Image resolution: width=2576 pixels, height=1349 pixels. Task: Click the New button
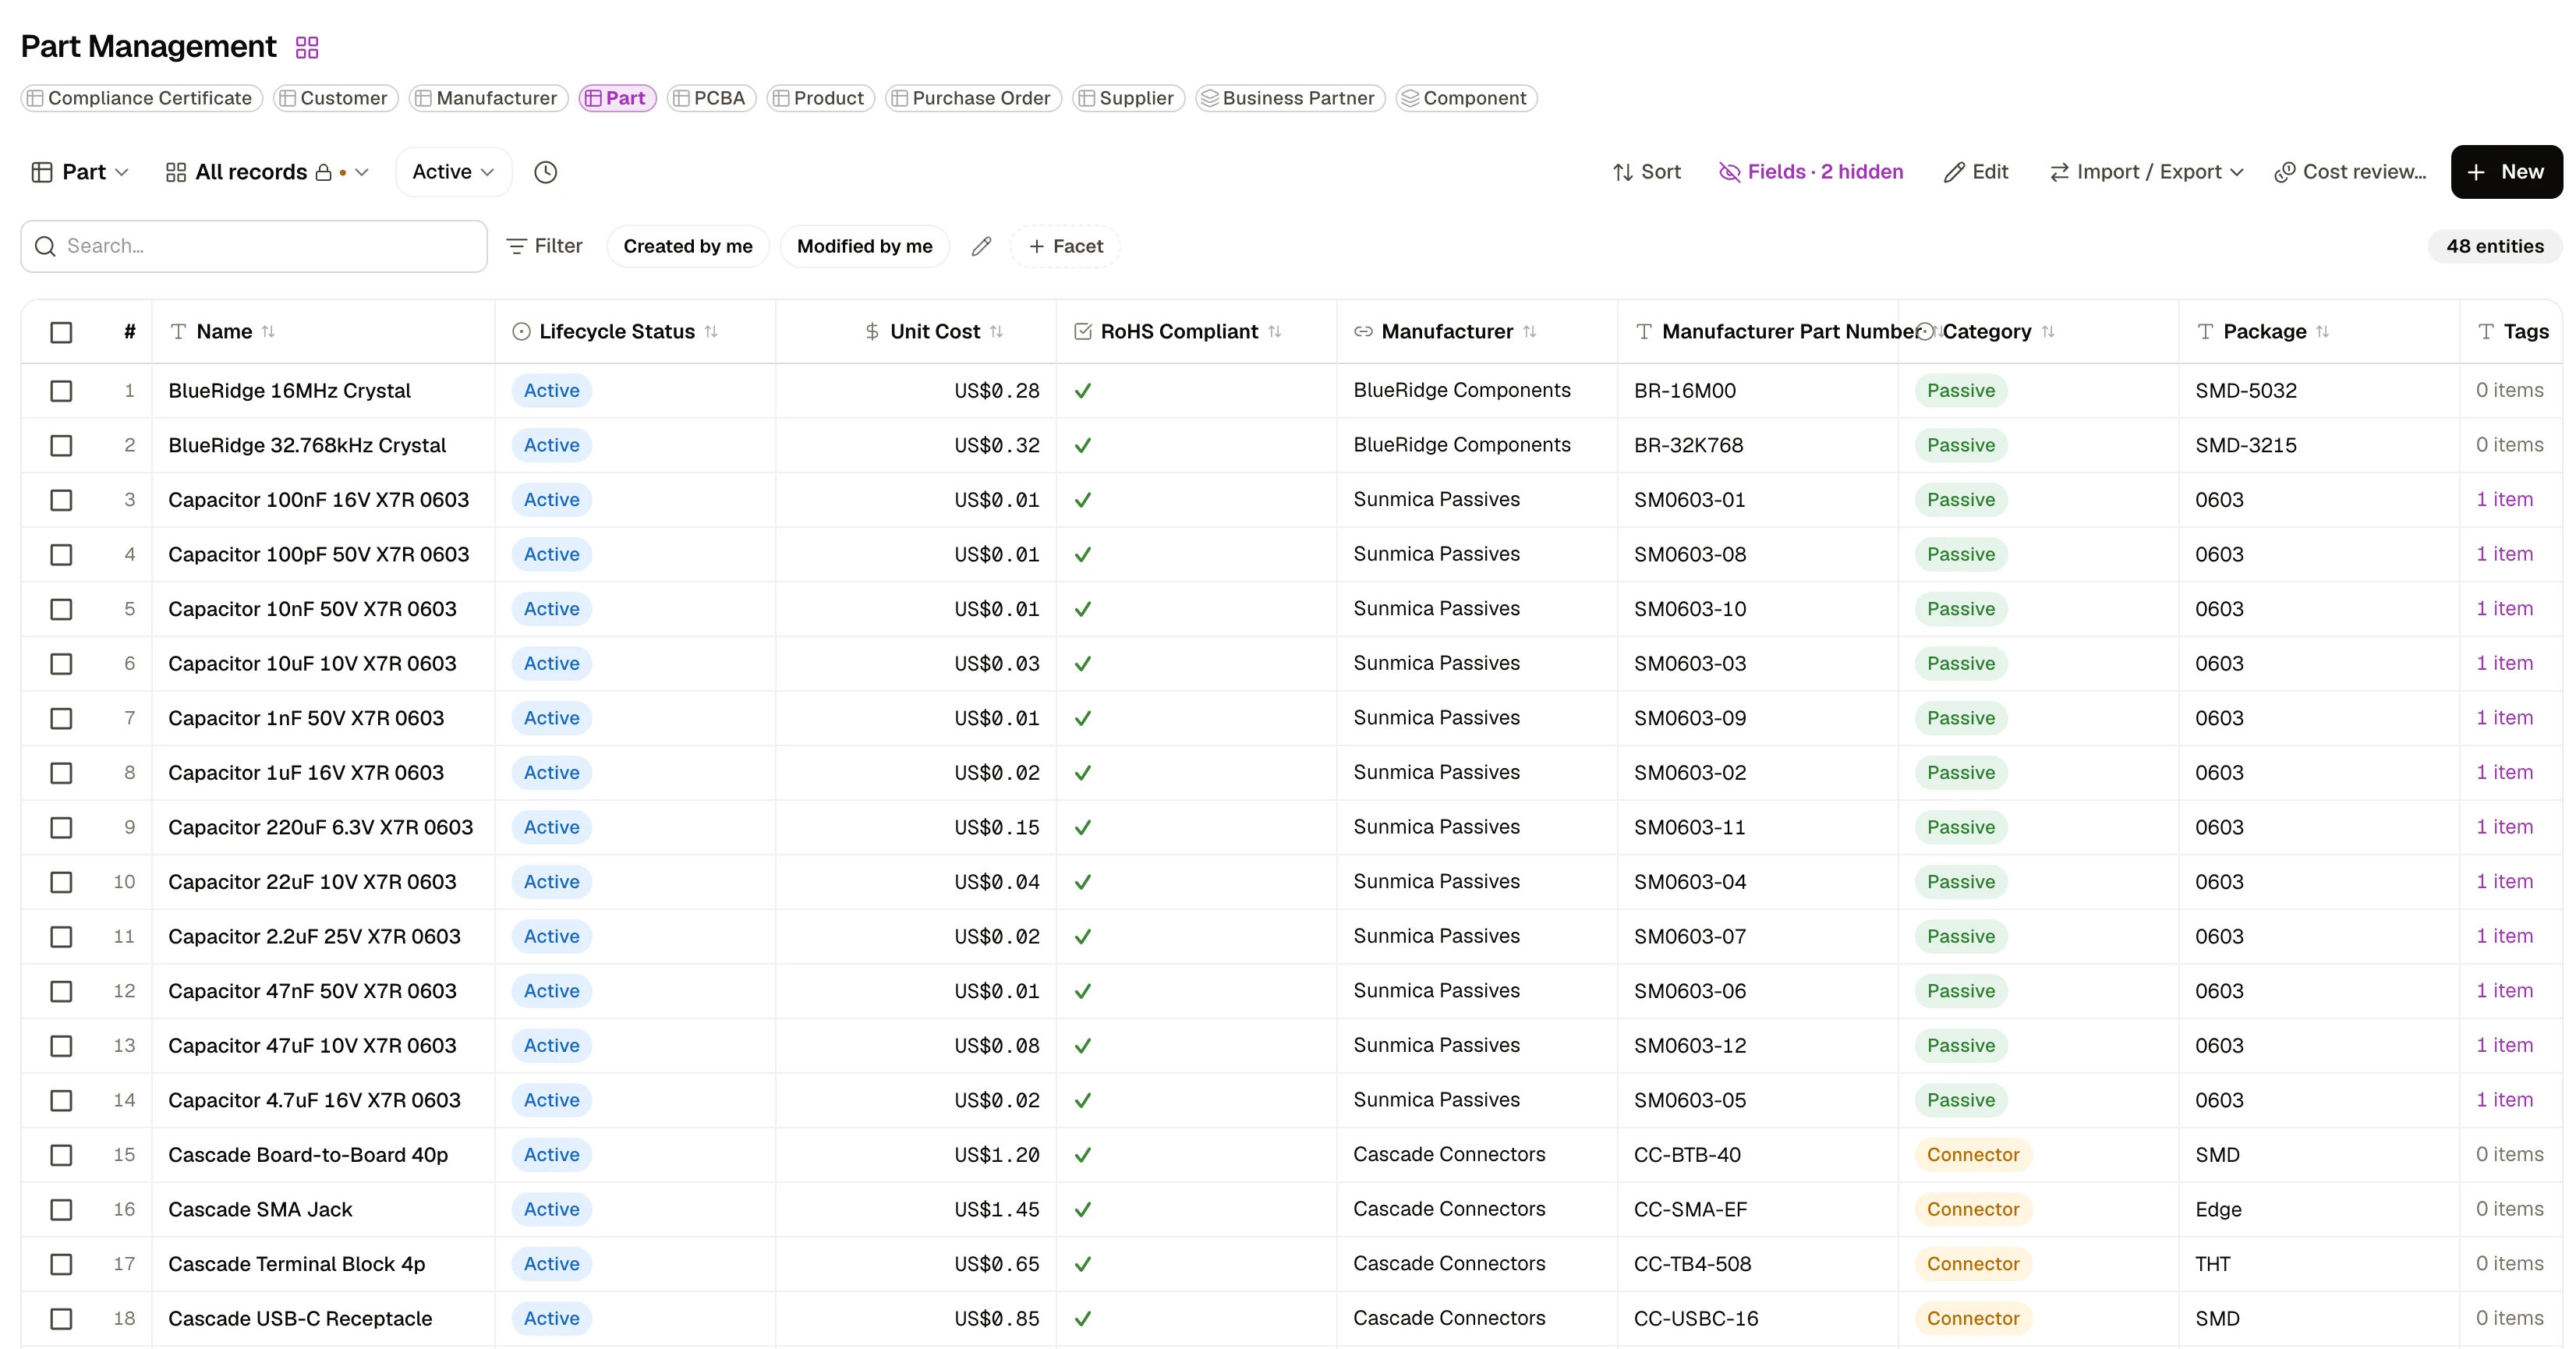[x=2506, y=172]
